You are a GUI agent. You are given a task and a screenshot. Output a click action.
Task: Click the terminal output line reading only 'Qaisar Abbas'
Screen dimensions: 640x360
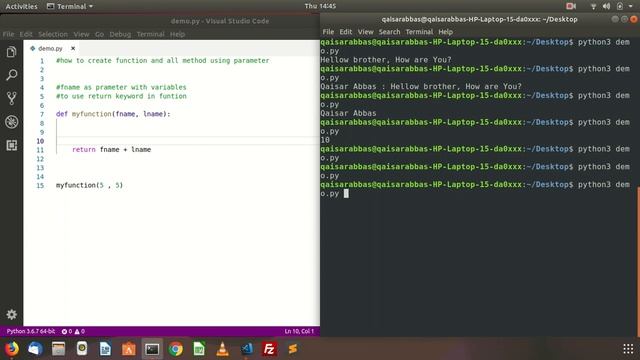348,113
